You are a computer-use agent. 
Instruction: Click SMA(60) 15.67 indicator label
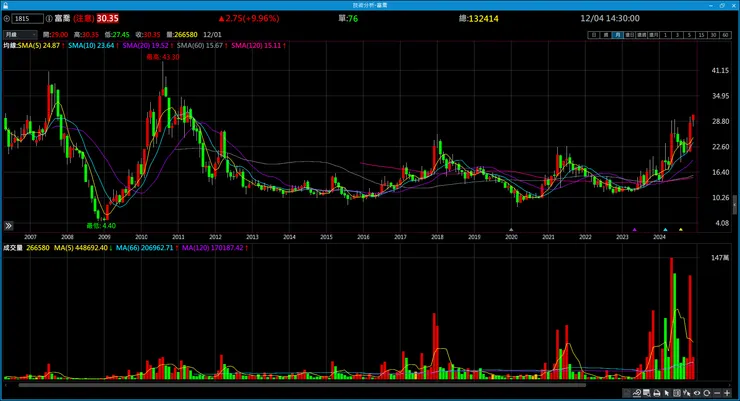pos(200,46)
